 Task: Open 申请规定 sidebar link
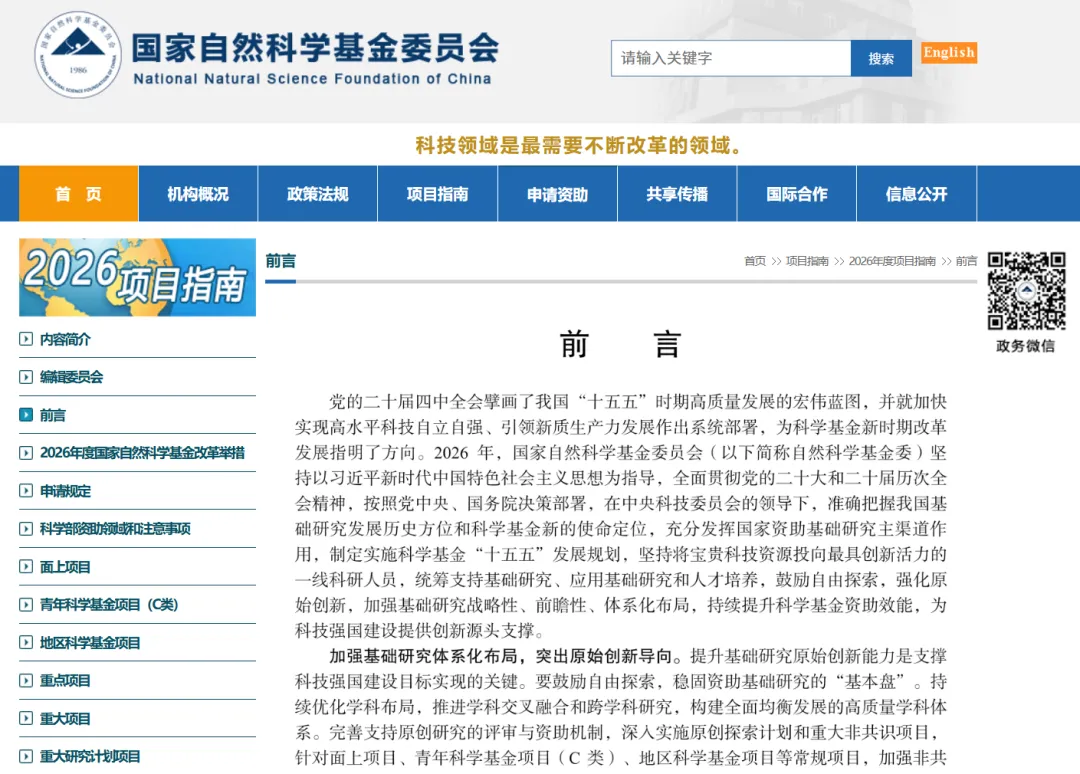click(x=65, y=490)
